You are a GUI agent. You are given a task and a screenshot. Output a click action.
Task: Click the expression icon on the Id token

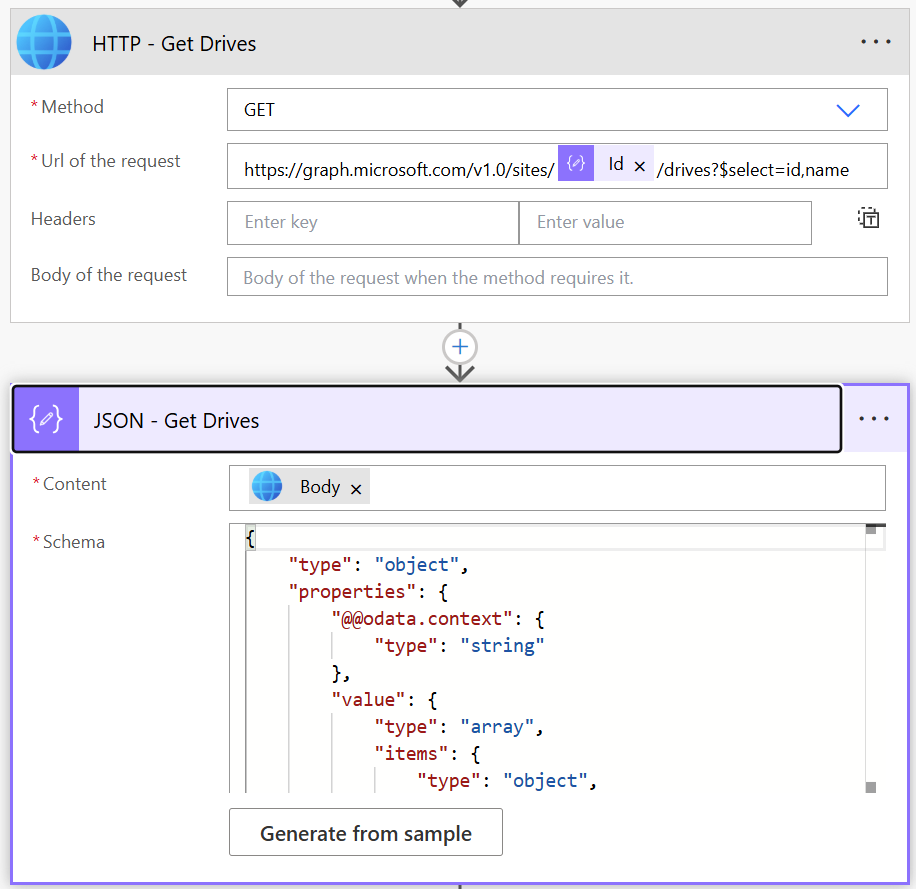[575, 163]
